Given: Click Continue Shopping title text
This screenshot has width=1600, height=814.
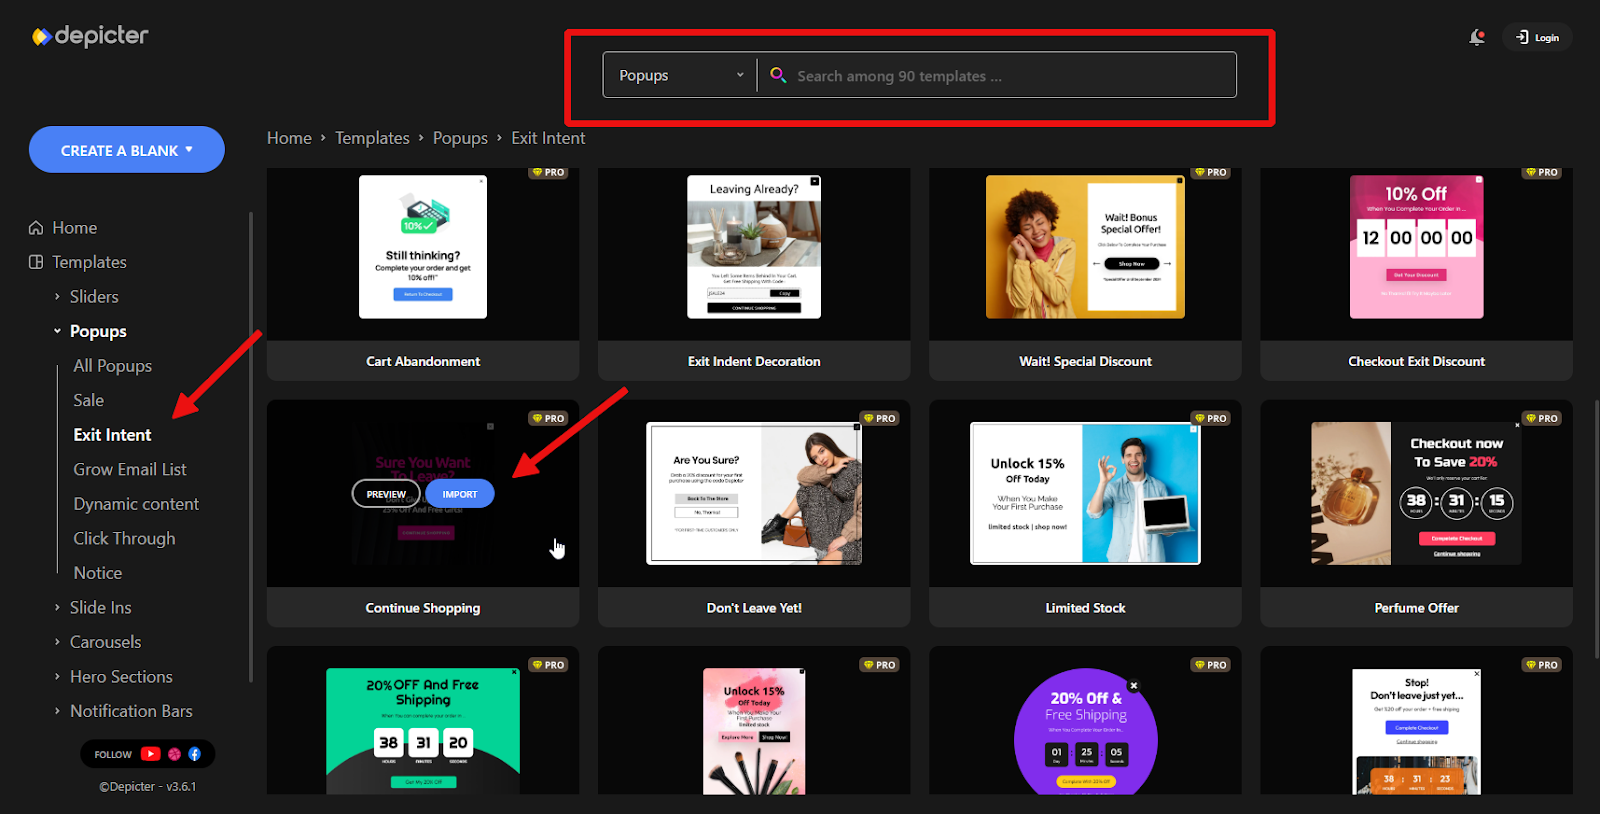Looking at the screenshot, I should pyautogui.click(x=423, y=608).
